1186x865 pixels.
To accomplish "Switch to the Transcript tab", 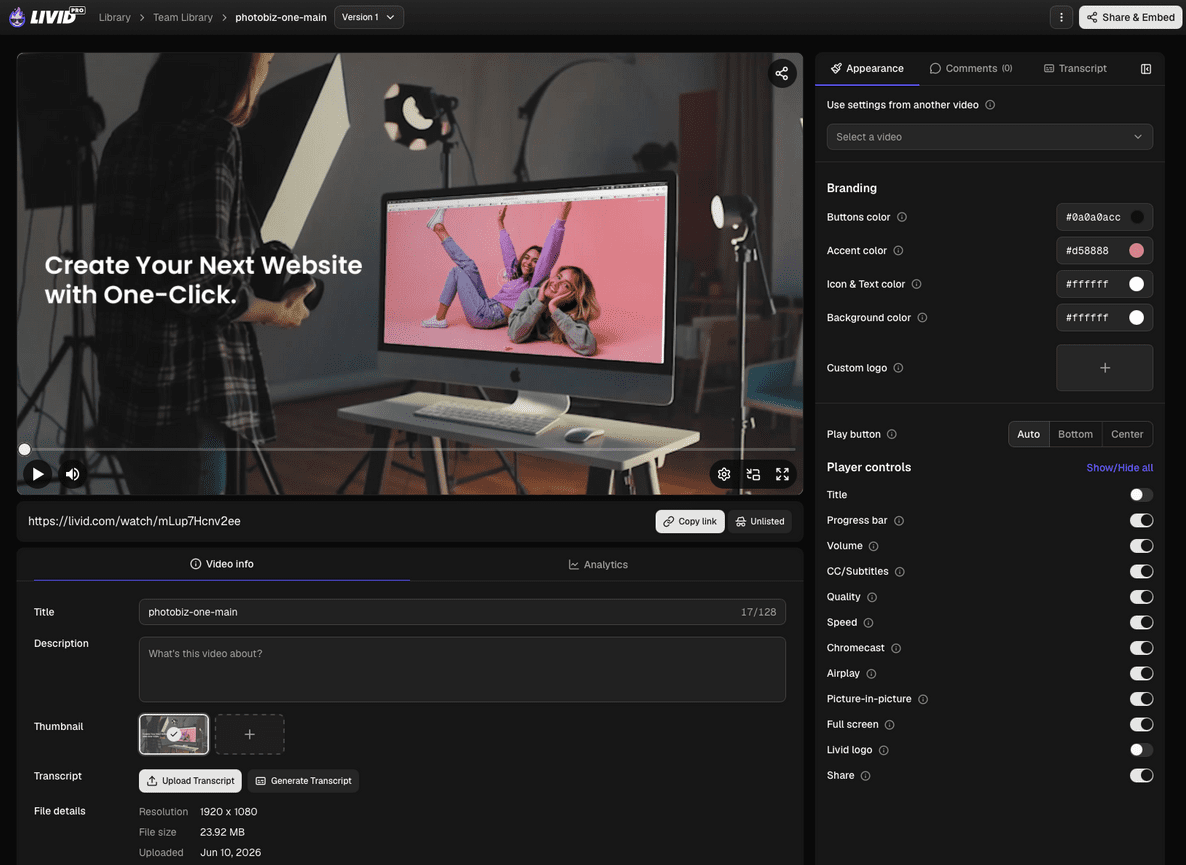I will click(x=1075, y=68).
